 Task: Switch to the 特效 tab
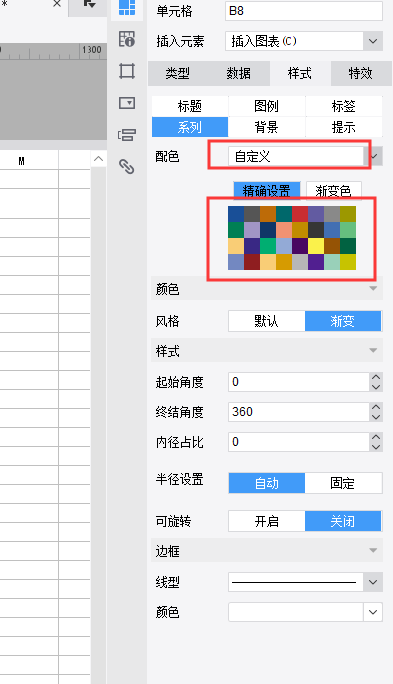(x=361, y=73)
